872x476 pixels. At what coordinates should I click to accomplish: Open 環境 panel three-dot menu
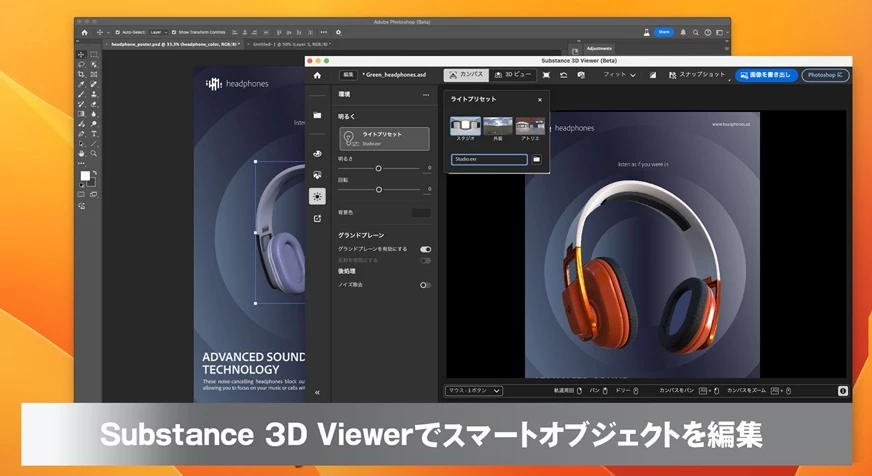426,95
